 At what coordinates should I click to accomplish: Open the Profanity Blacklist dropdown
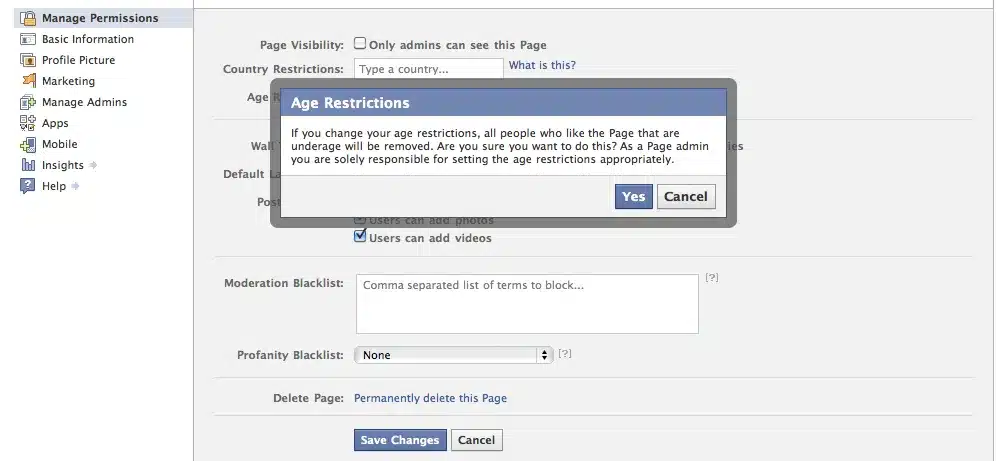pos(454,355)
